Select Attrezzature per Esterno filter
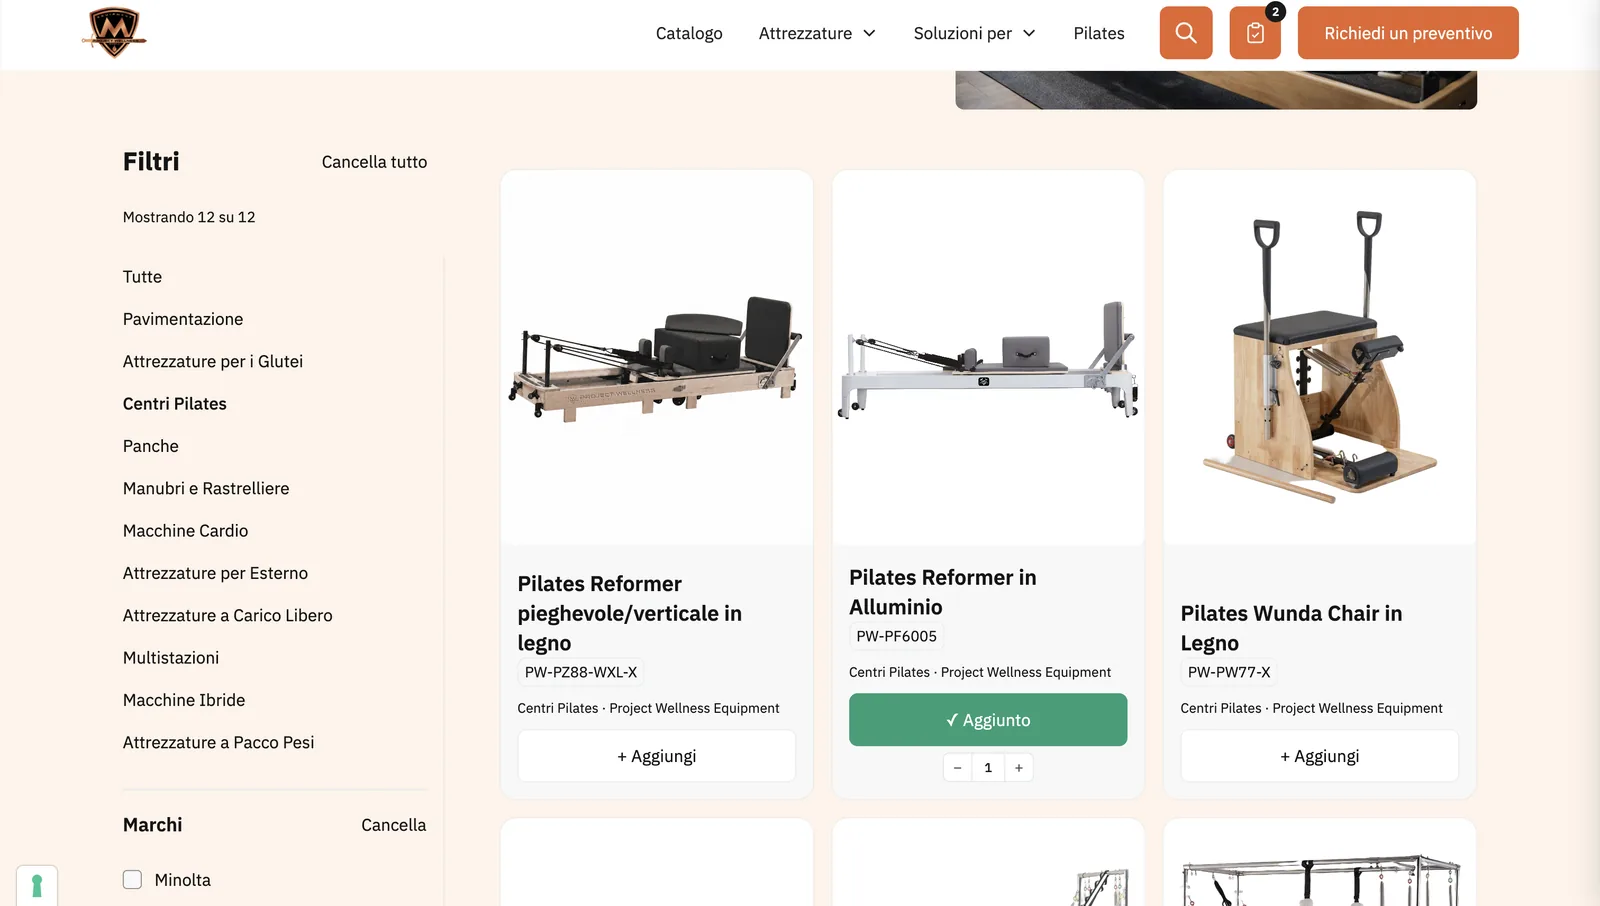The width and height of the screenshot is (1600, 906). coord(215,573)
